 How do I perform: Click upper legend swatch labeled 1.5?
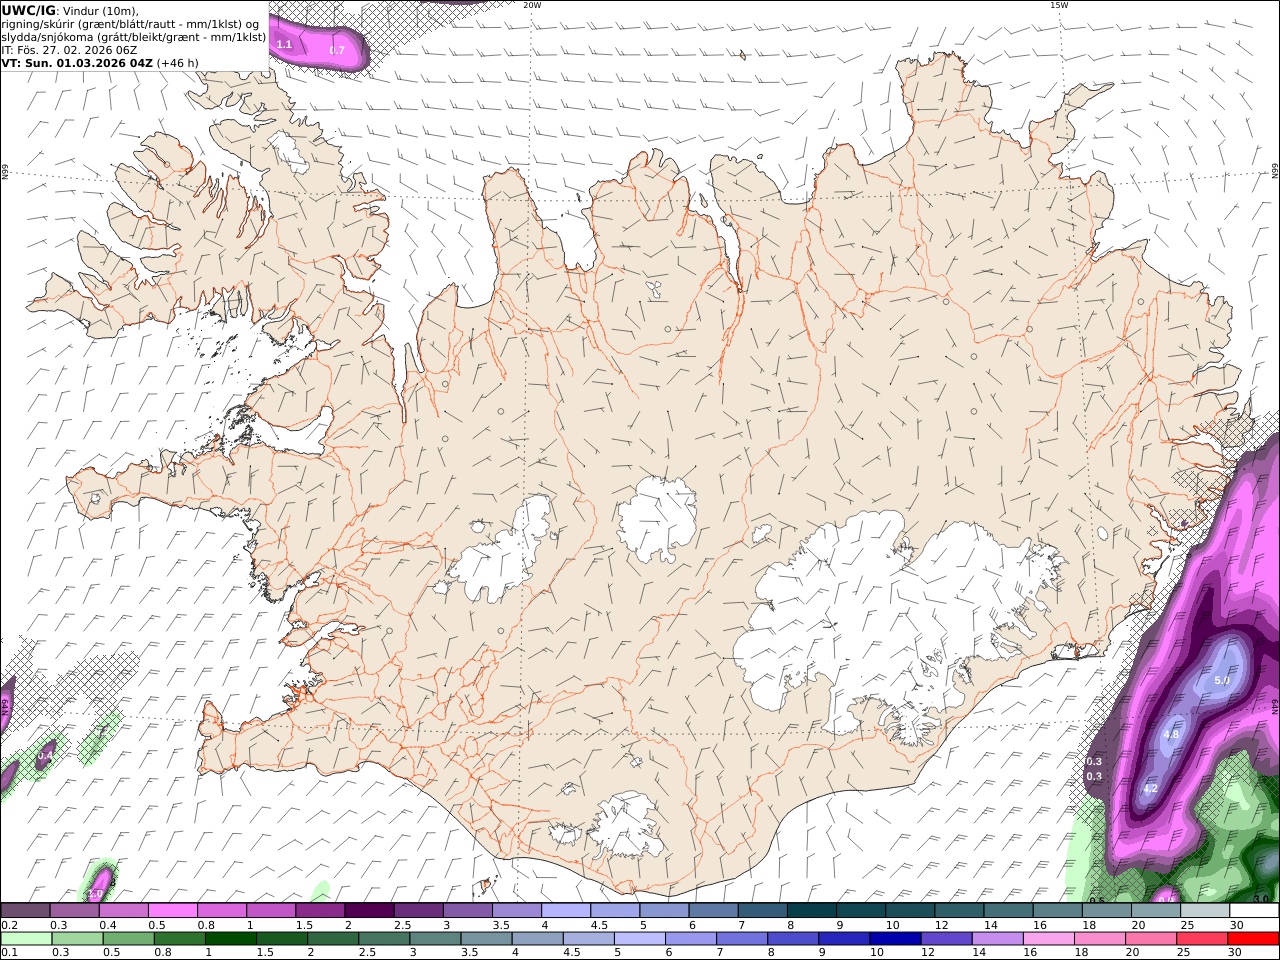(x=320, y=910)
